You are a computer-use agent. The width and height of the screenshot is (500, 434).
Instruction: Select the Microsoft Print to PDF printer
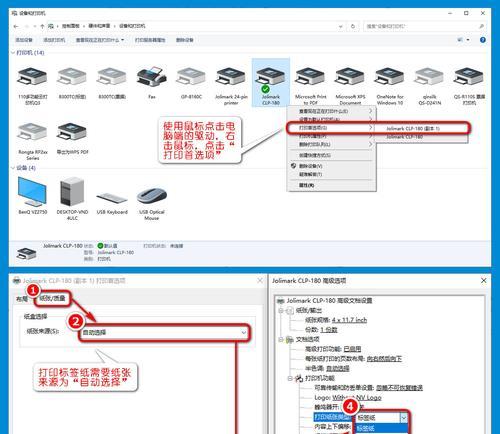coord(310,85)
